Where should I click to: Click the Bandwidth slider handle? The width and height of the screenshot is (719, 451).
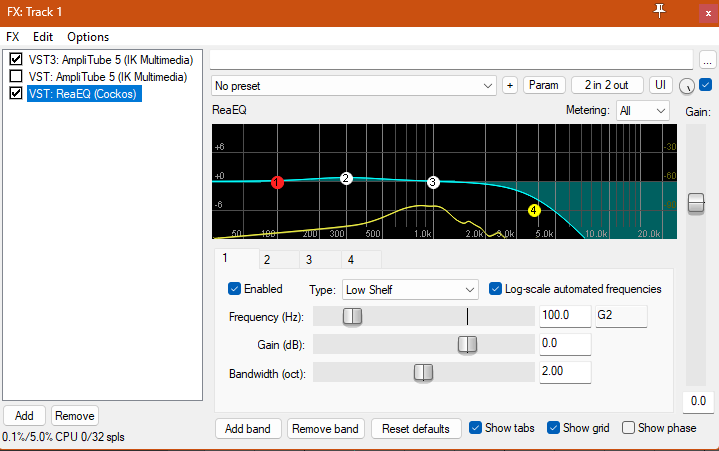(423, 372)
